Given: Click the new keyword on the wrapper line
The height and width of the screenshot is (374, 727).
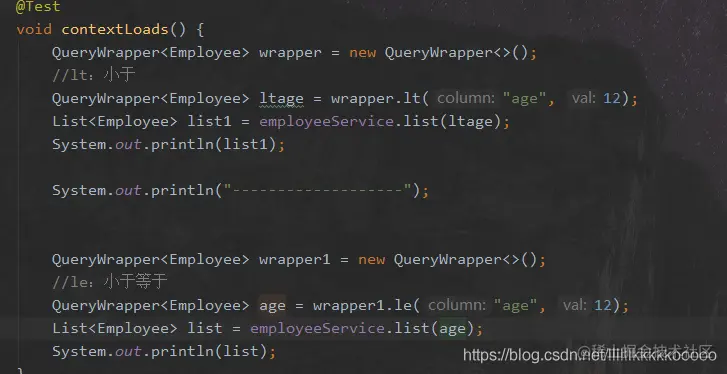Looking at the screenshot, I should pyautogui.click(x=362, y=53).
